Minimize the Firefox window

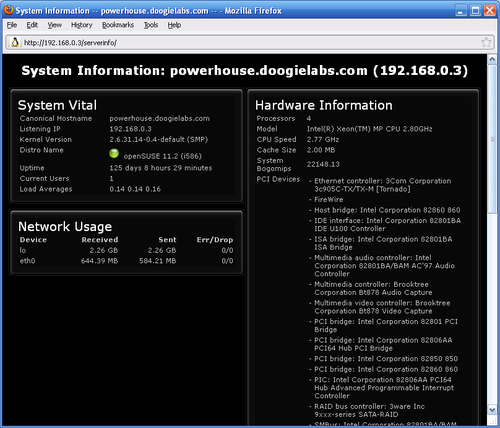coord(461,11)
